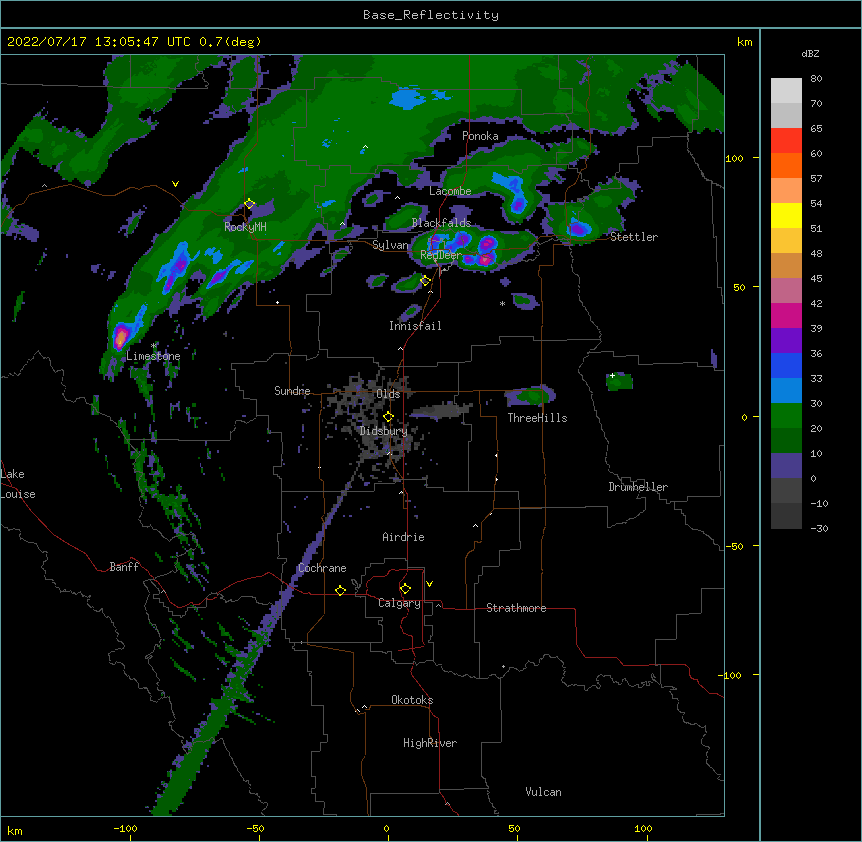
Task: Click the Strathmore label
Action: tap(516, 608)
